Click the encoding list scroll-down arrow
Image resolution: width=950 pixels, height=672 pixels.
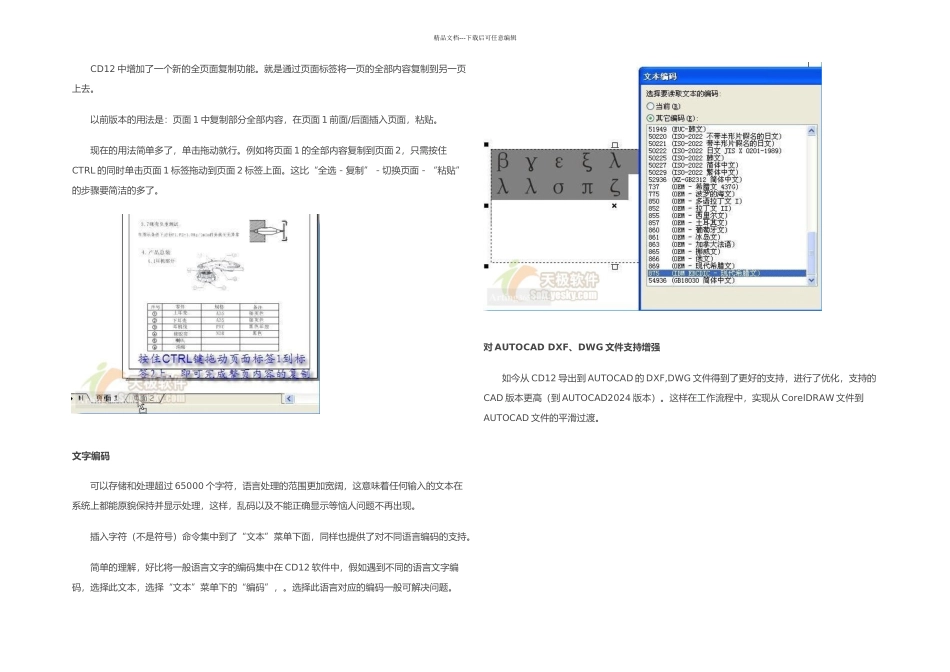[x=811, y=281]
